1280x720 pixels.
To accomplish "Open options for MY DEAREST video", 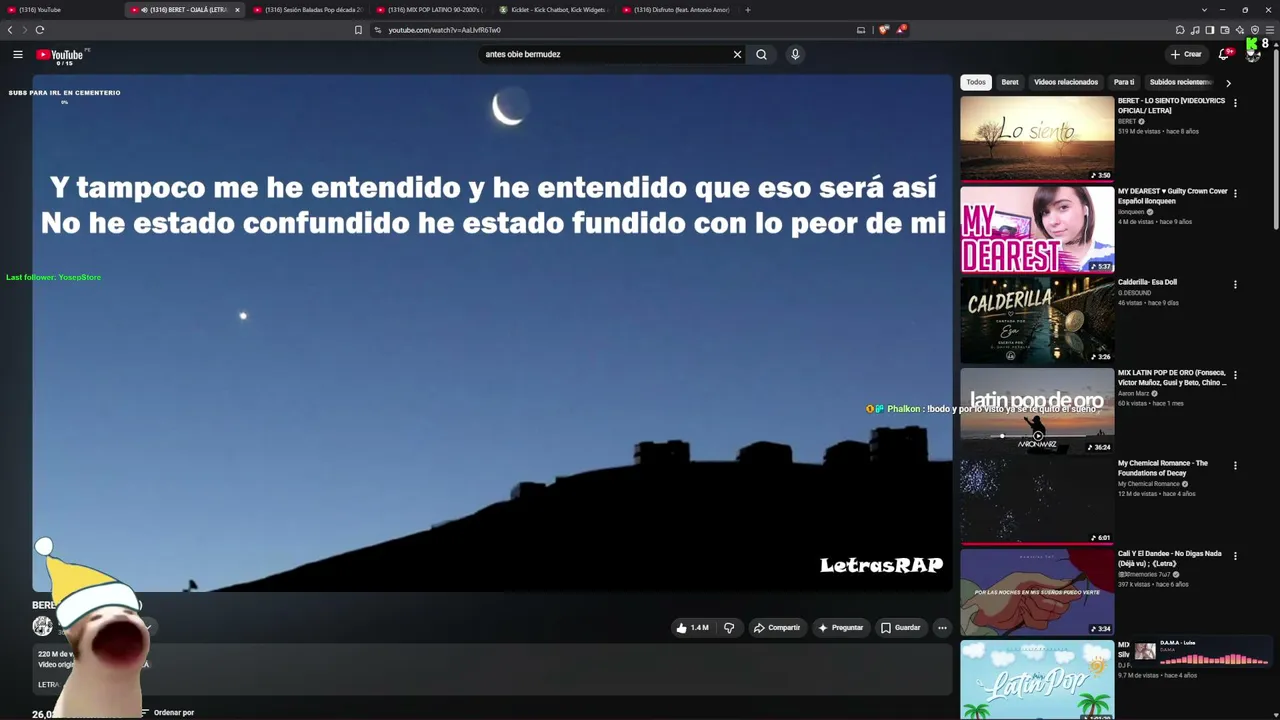I will point(1235,193).
